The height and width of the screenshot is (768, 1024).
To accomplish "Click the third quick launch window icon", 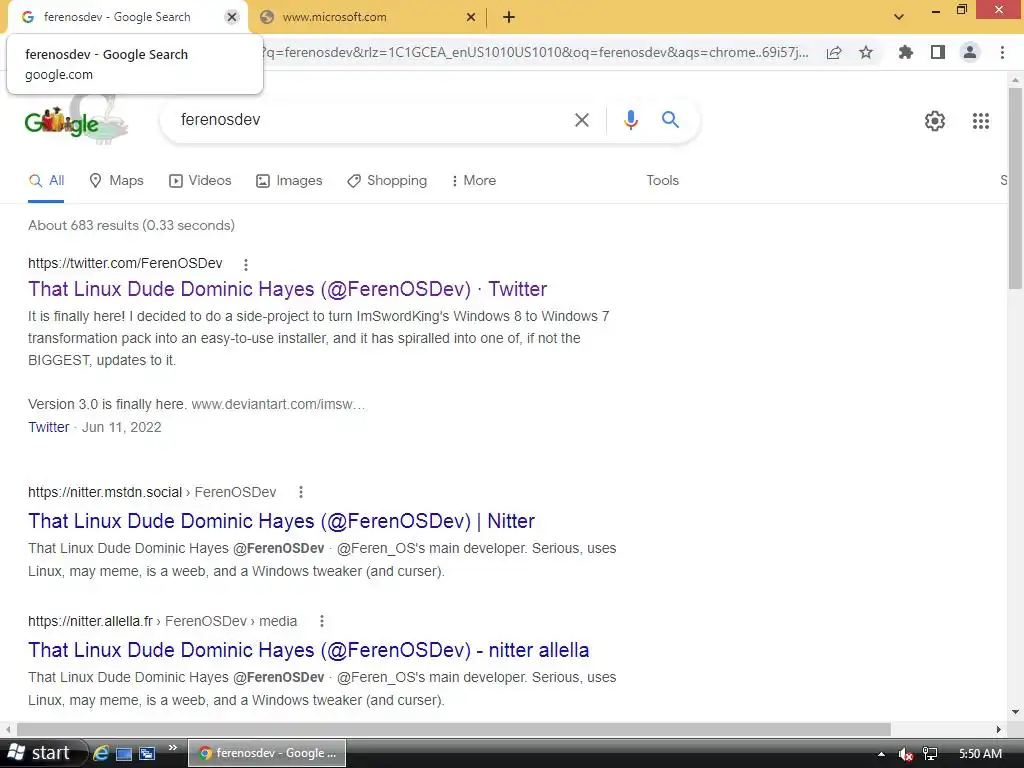I will coord(148,754).
